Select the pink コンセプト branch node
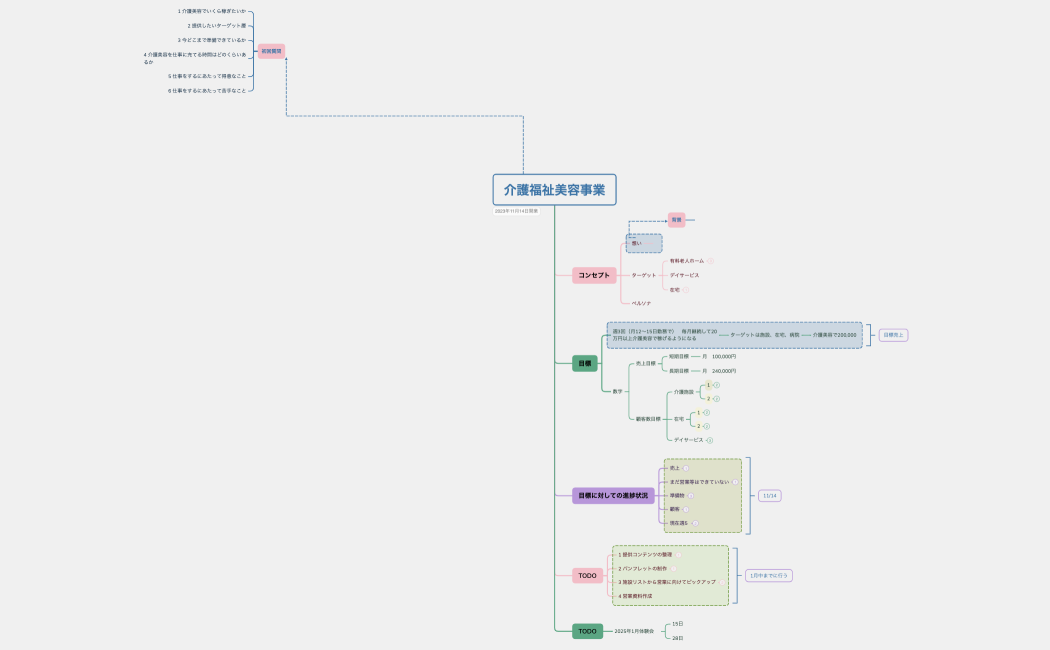 click(x=594, y=275)
